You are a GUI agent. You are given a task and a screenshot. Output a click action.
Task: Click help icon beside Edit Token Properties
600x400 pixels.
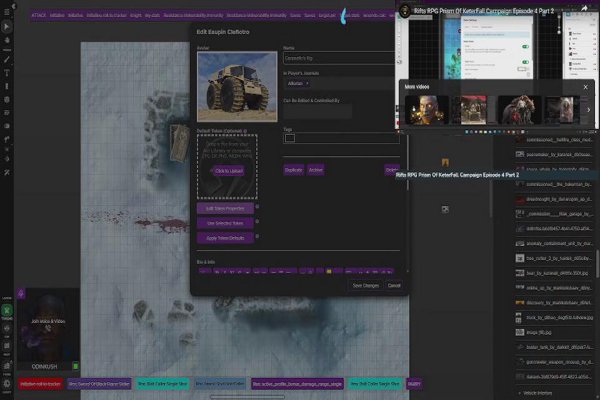coord(257,206)
